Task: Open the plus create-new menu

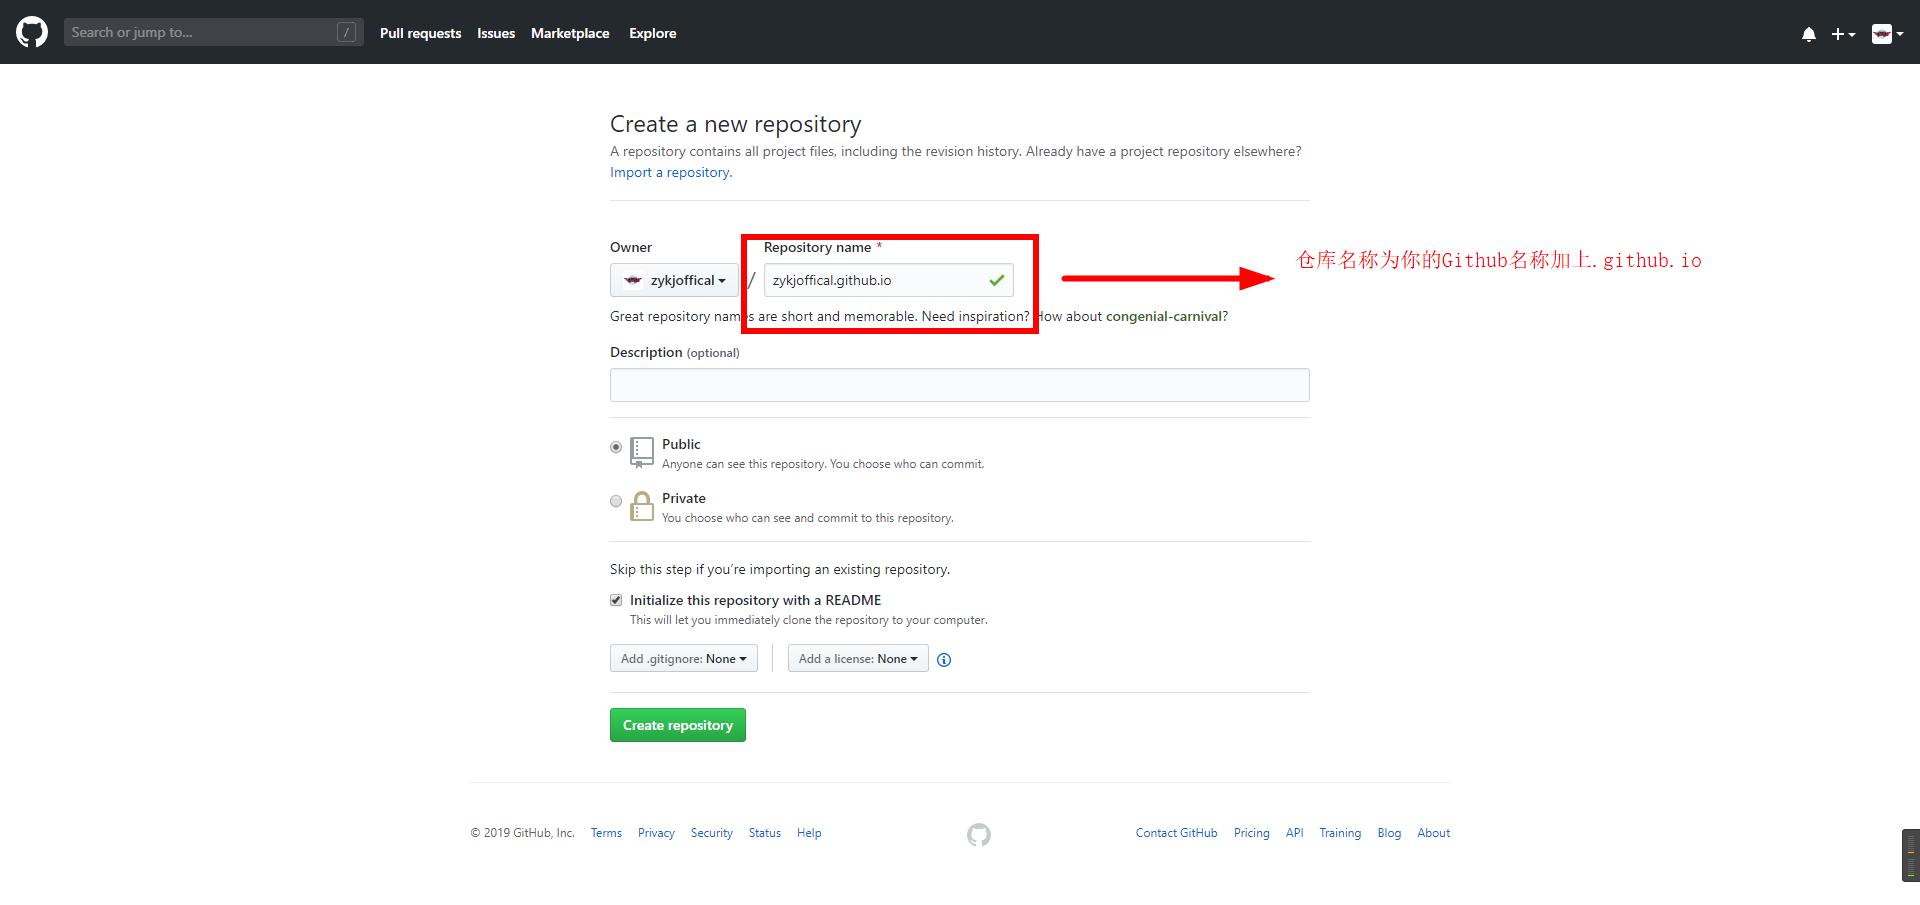Action: 1842,34
